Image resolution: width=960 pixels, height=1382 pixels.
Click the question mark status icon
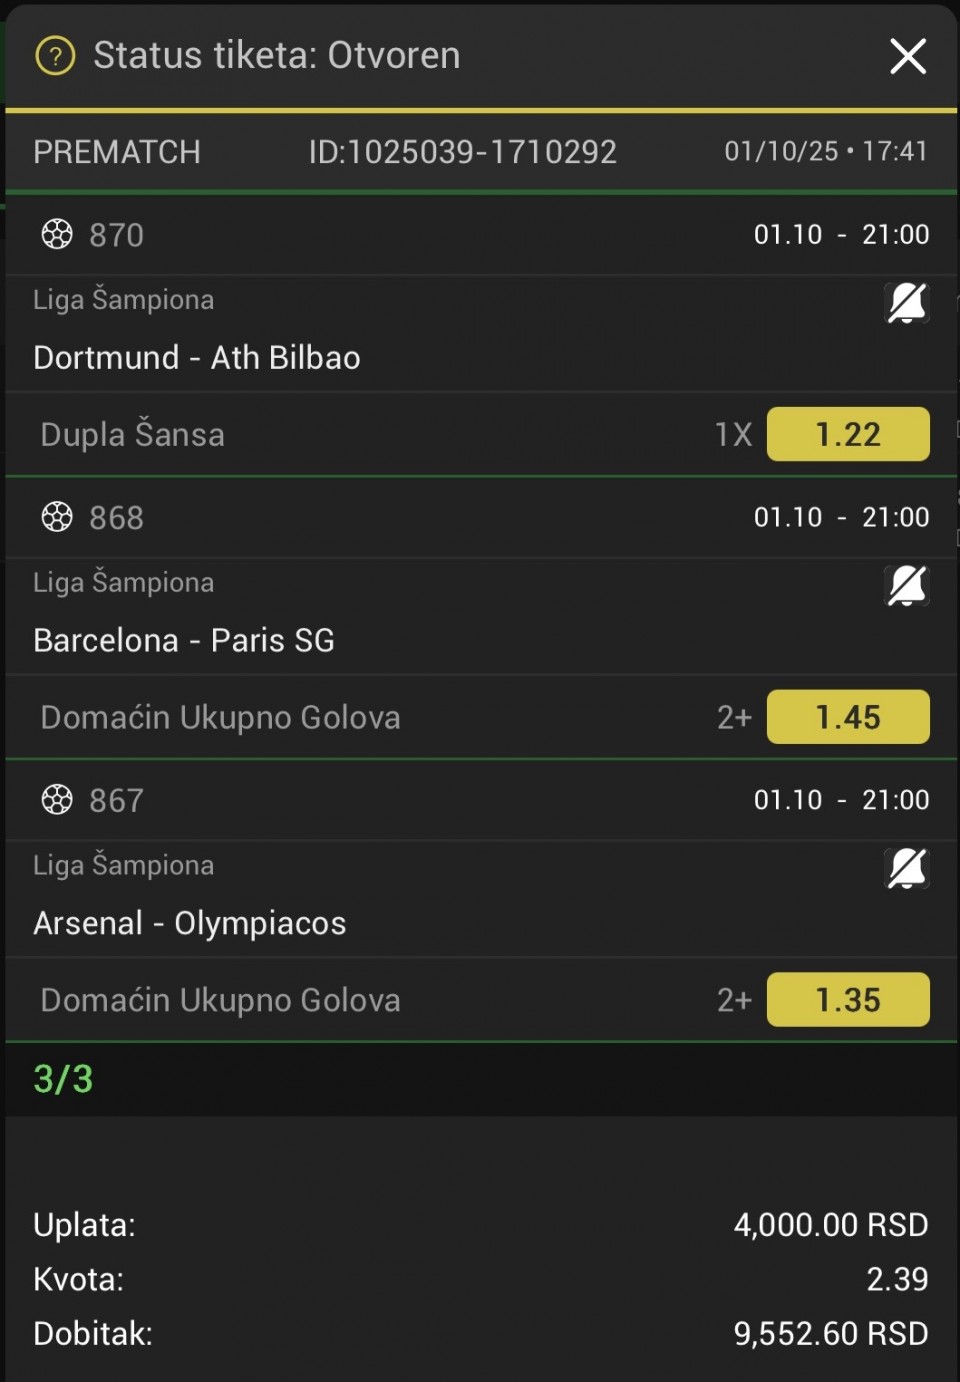[55, 56]
